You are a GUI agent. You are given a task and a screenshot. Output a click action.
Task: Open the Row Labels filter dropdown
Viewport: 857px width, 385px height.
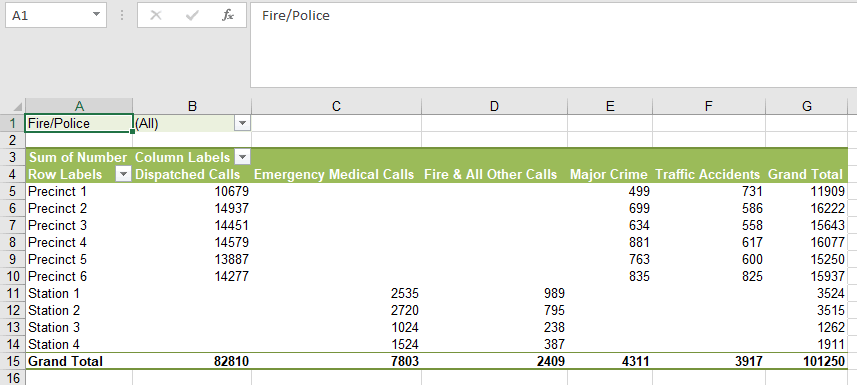(124, 174)
